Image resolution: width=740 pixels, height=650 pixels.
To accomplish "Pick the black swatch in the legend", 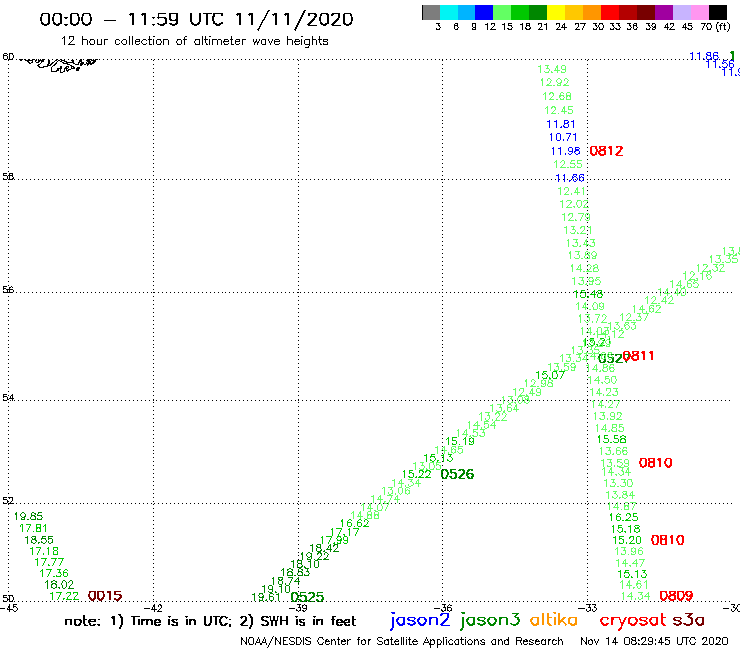I will tap(718, 12).
